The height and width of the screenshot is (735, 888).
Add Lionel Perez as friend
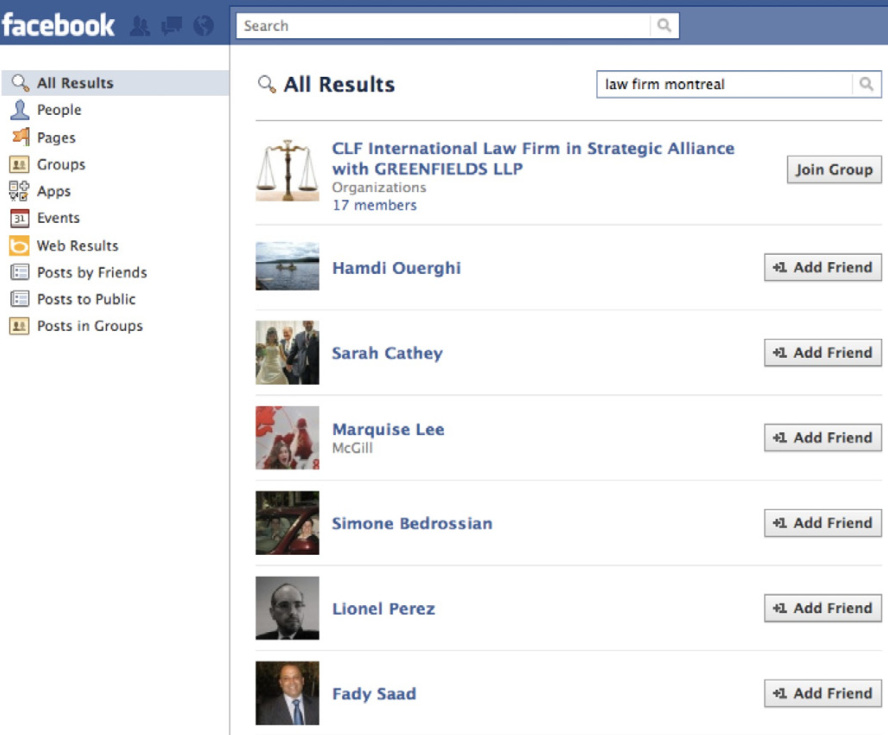pos(822,608)
